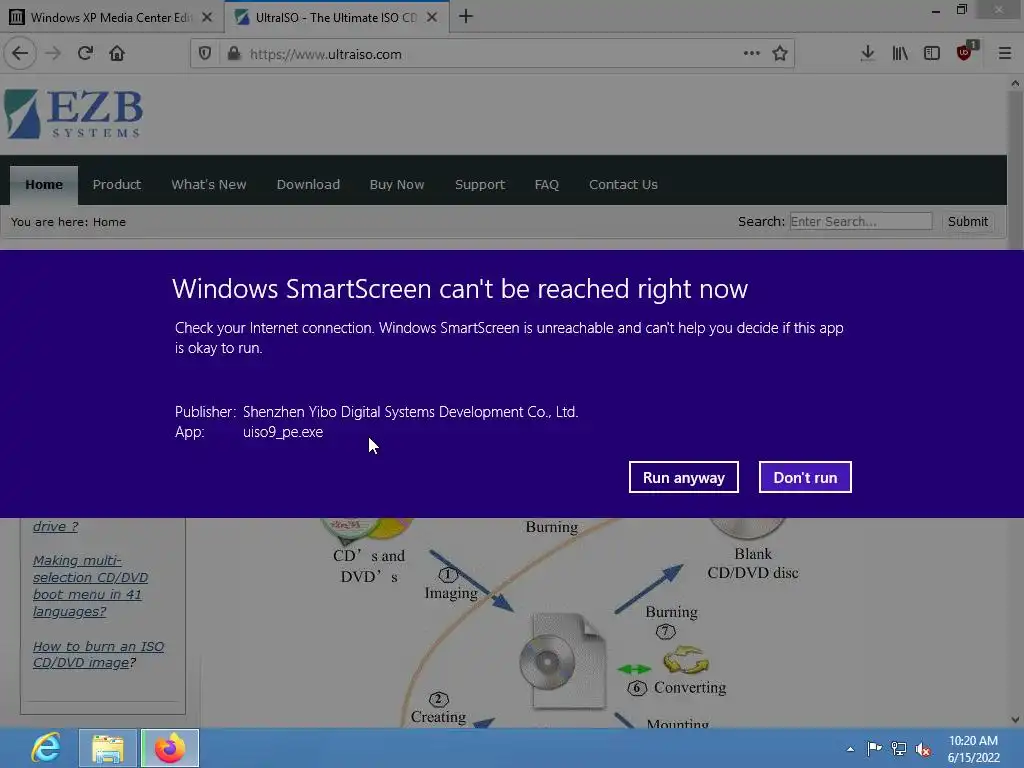Open File Explorer from taskbar
The image size is (1024, 768).
click(x=108, y=748)
